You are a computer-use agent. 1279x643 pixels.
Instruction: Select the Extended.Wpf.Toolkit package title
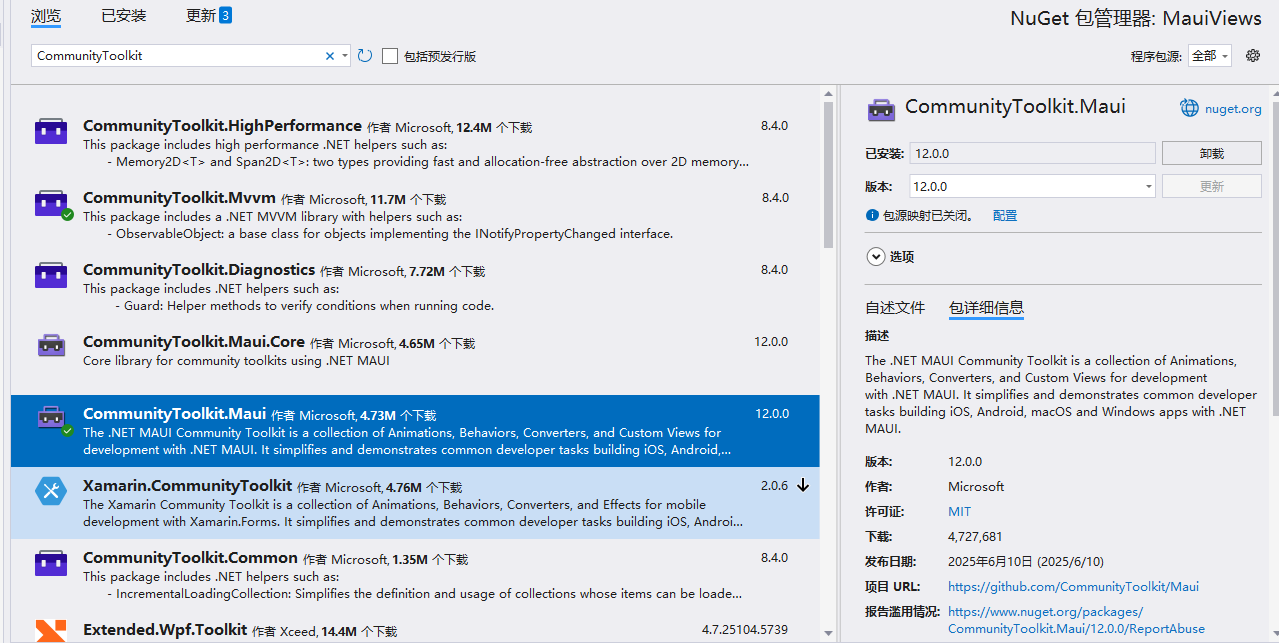[165, 630]
